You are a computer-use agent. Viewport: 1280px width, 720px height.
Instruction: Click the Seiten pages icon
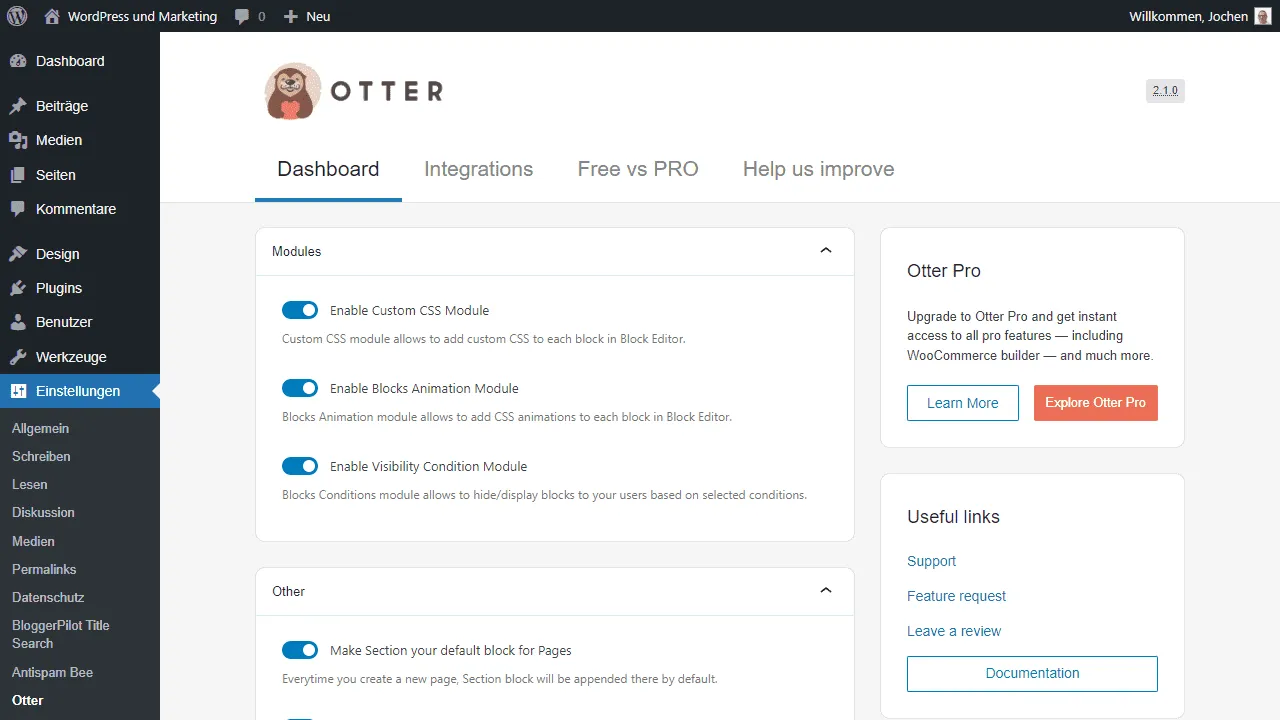point(18,175)
